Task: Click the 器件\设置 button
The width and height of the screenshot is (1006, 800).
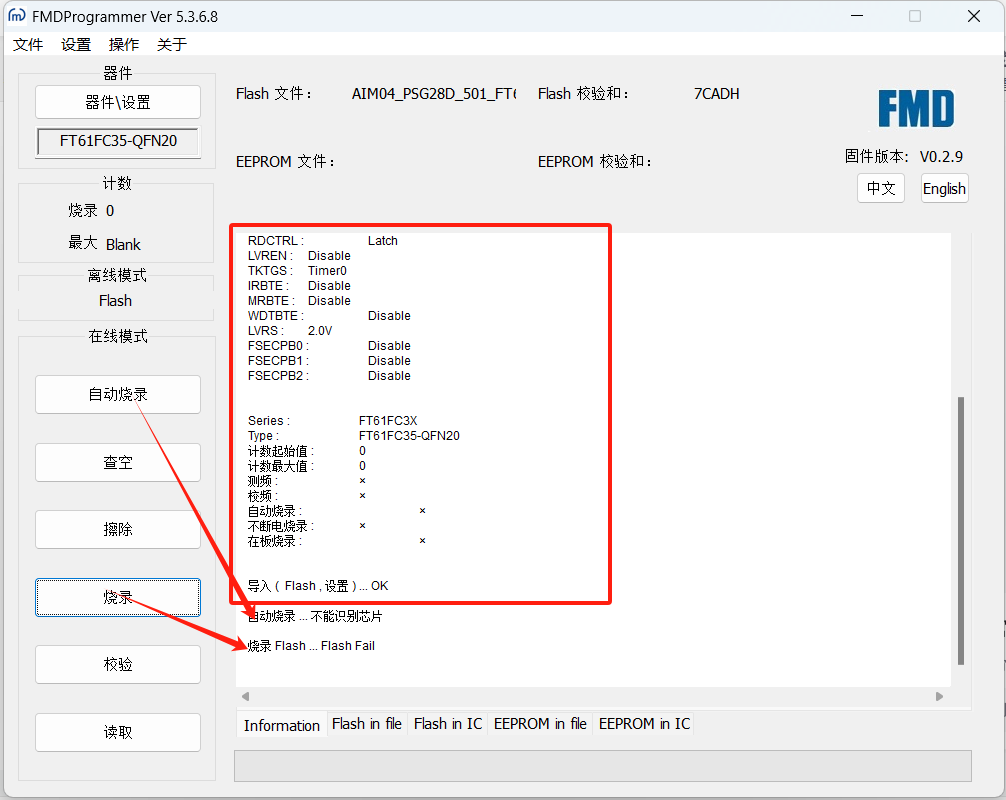Action: (x=118, y=102)
